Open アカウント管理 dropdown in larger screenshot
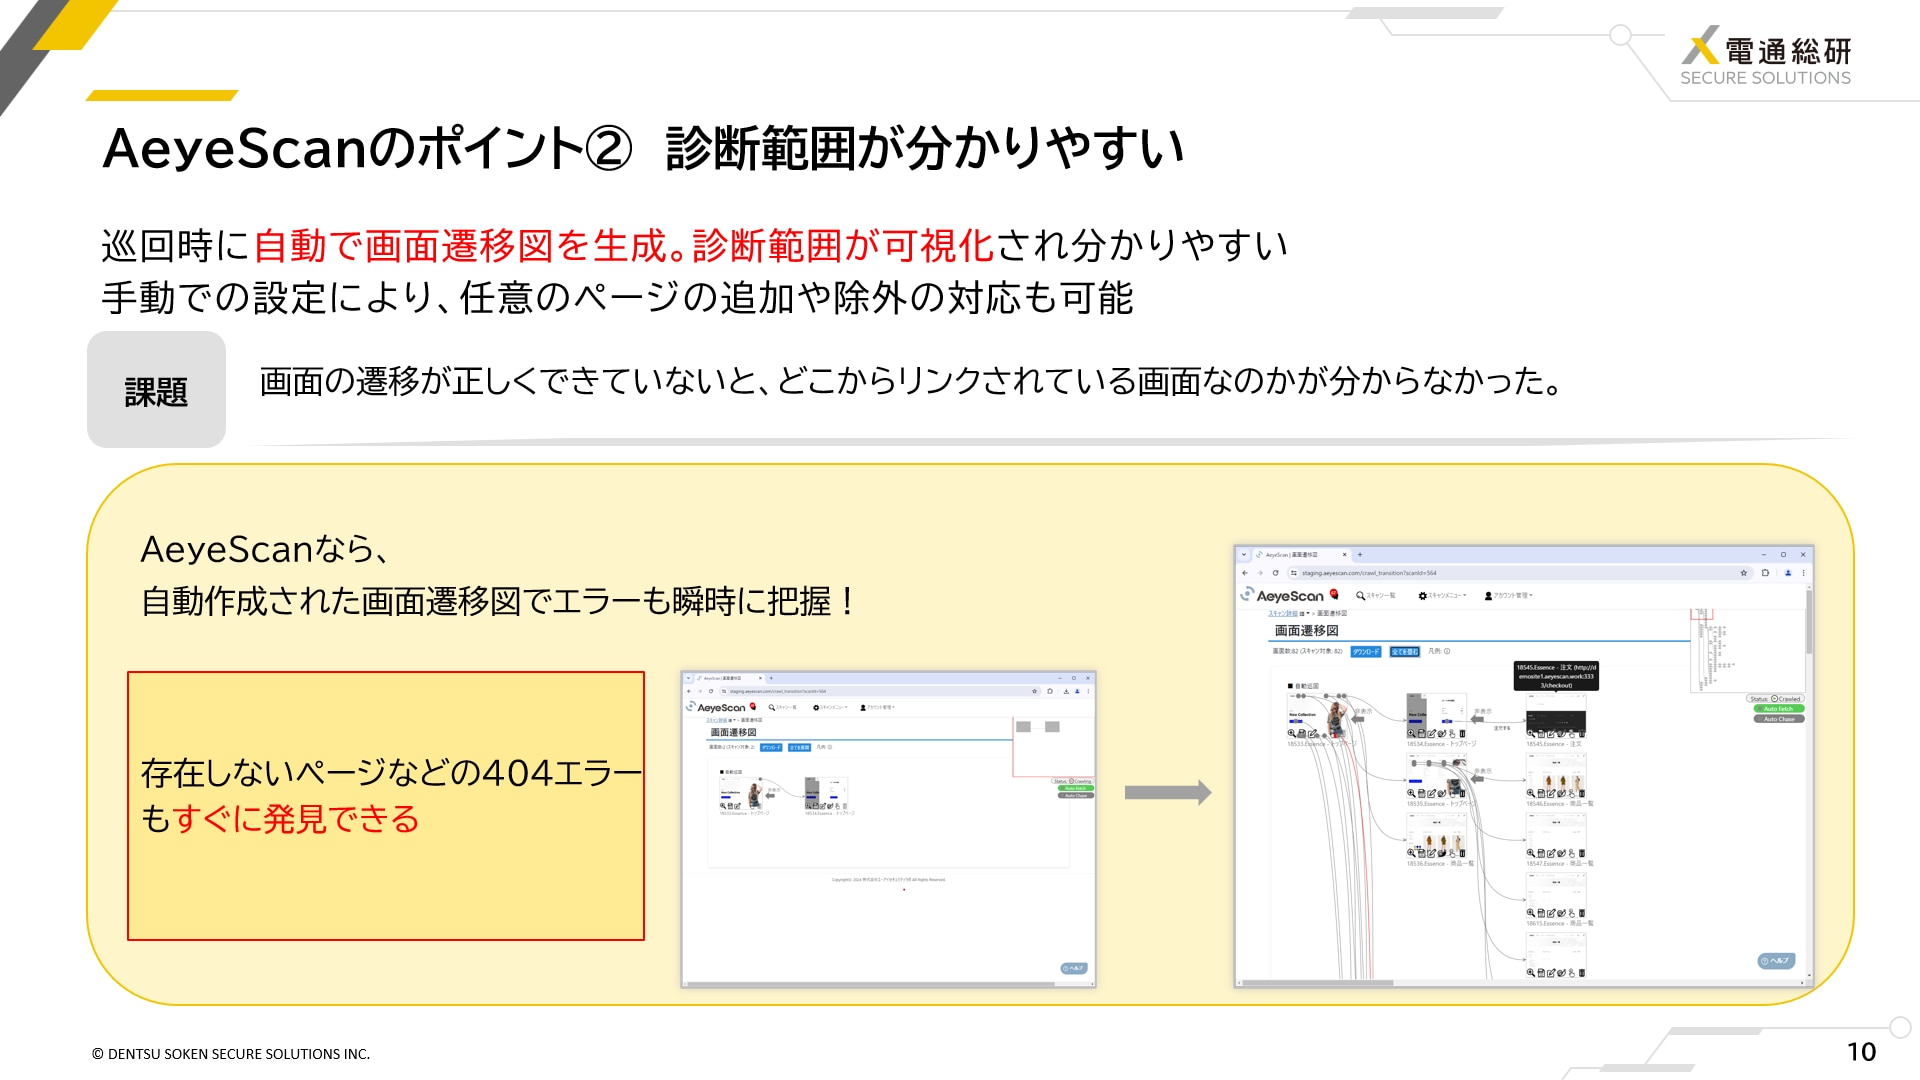 [x=1509, y=595]
